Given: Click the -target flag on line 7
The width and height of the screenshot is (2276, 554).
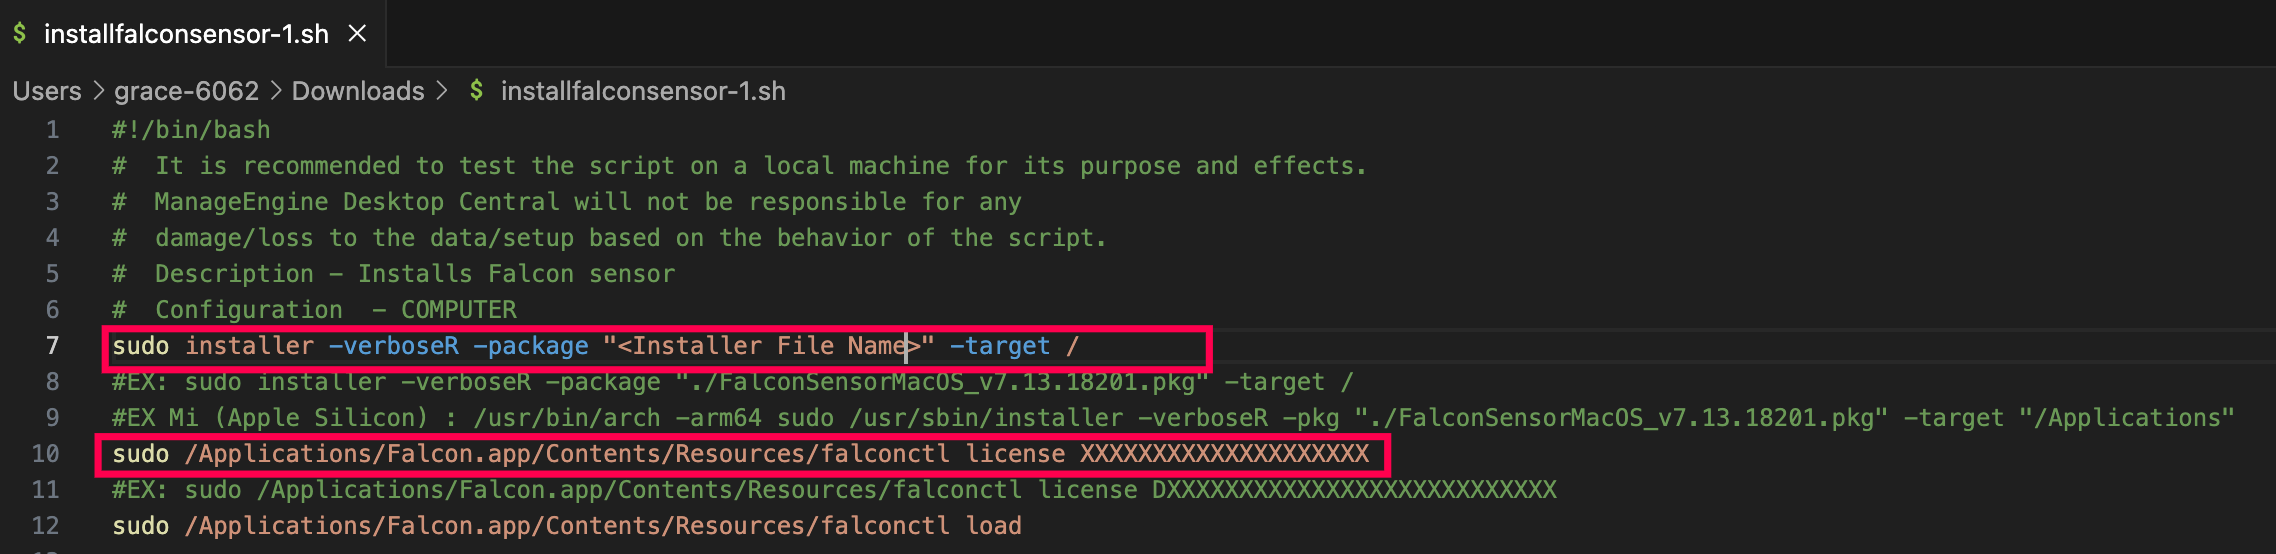Looking at the screenshot, I should pyautogui.click(x=999, y=346).
